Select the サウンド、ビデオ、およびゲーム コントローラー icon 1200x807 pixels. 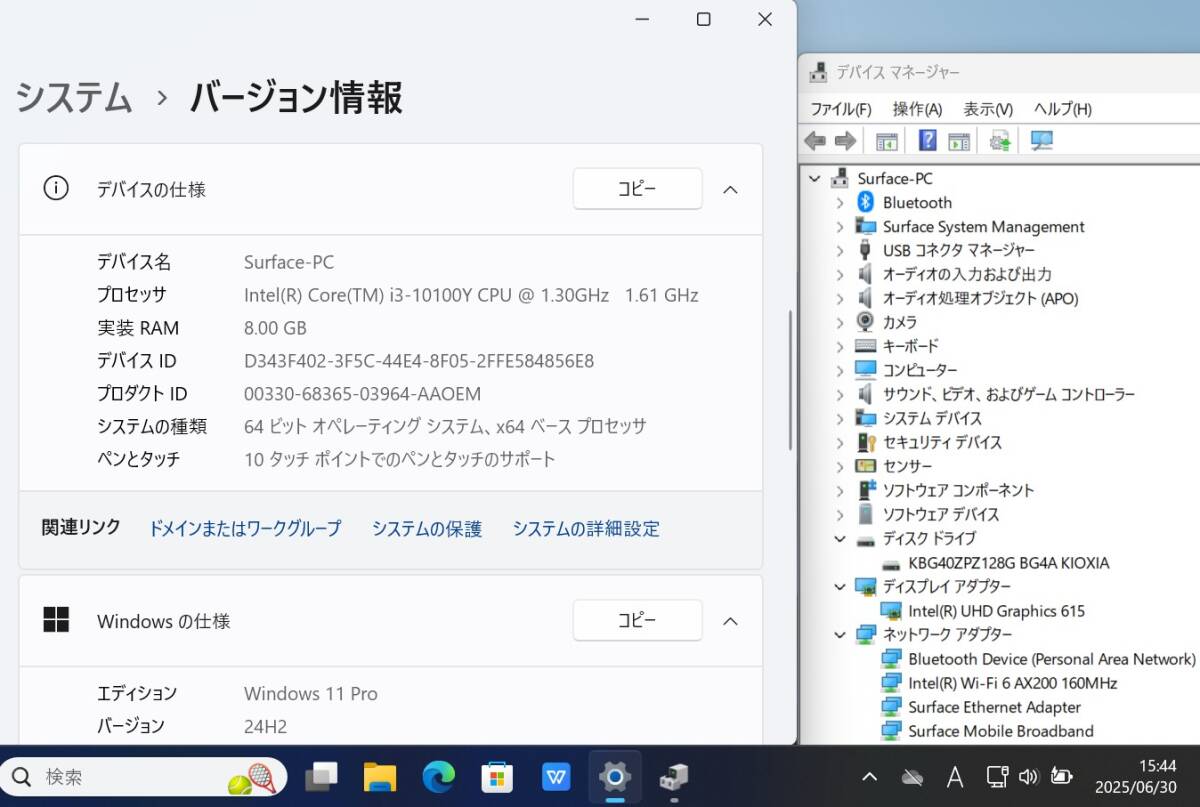pos(866,395)
